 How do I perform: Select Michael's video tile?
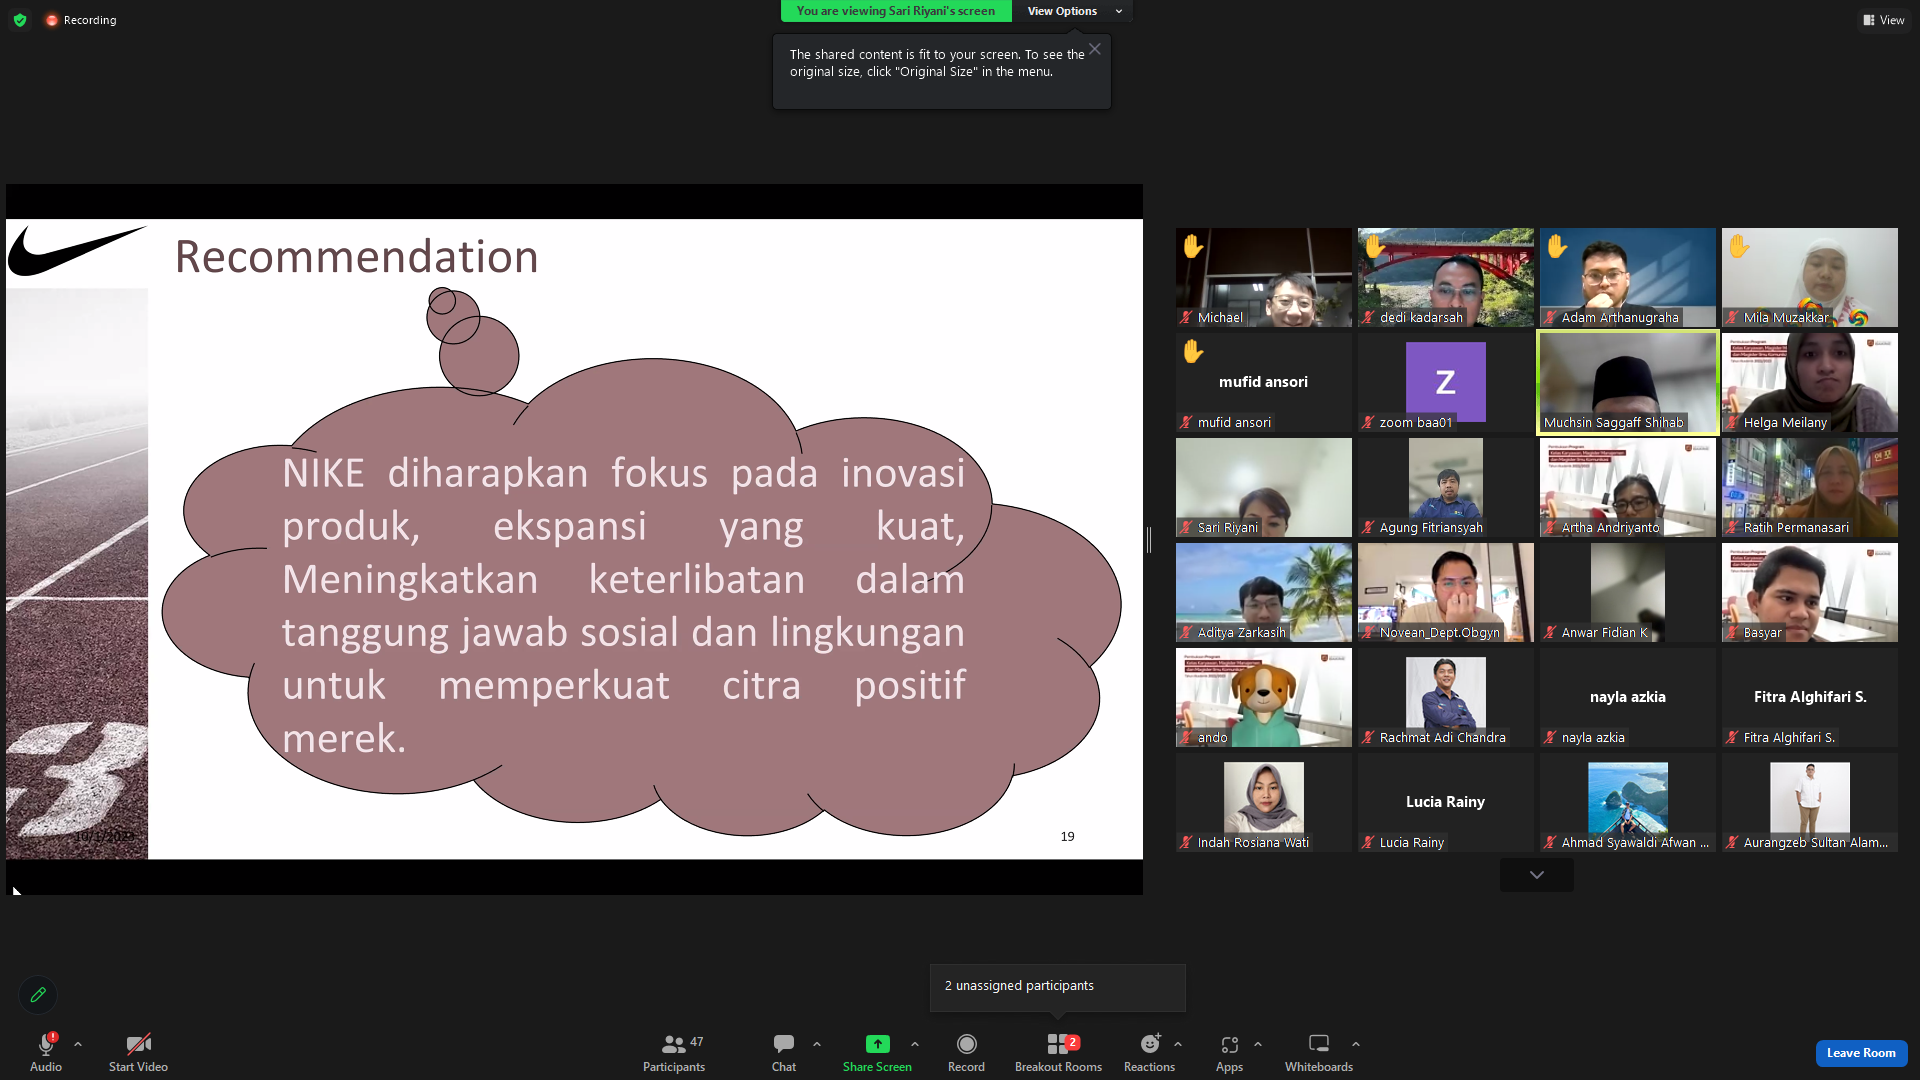[1264, 277]
